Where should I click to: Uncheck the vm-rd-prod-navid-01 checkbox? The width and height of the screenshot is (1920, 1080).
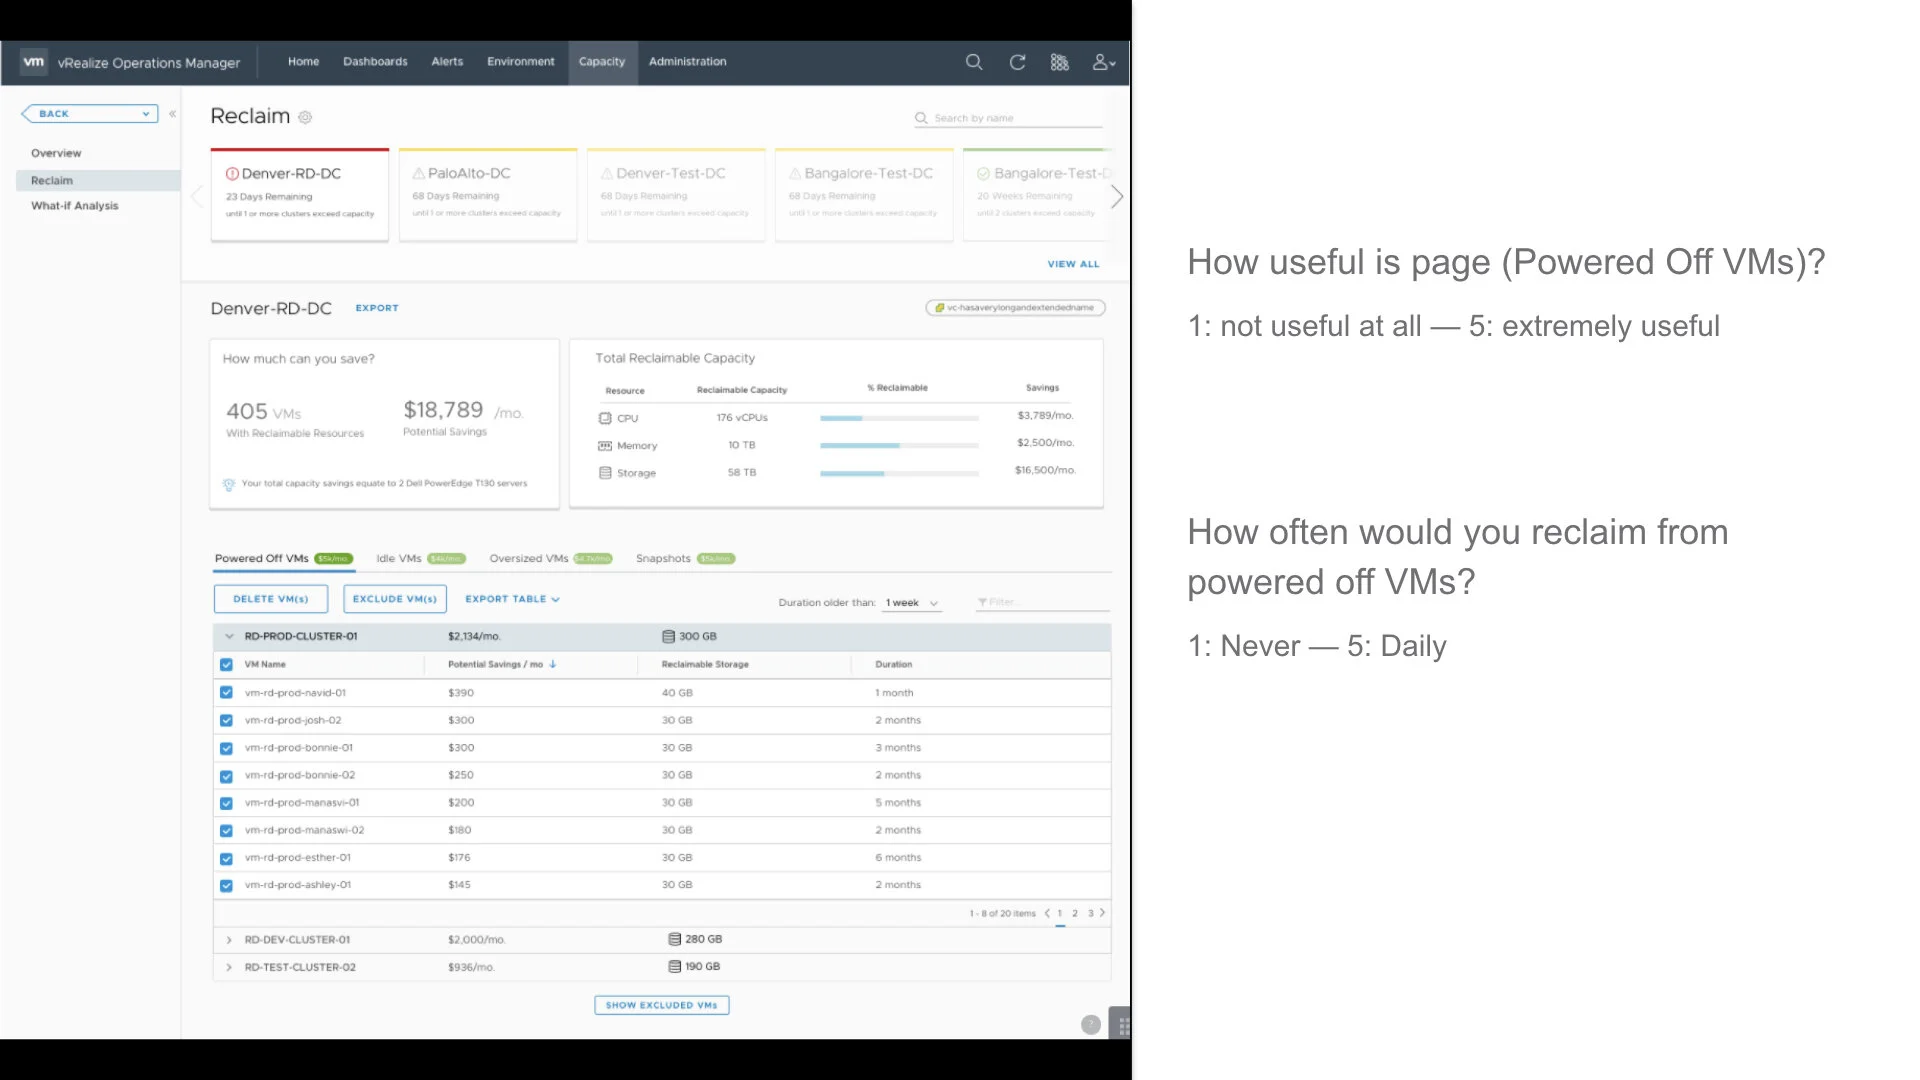tap(226, 693)
